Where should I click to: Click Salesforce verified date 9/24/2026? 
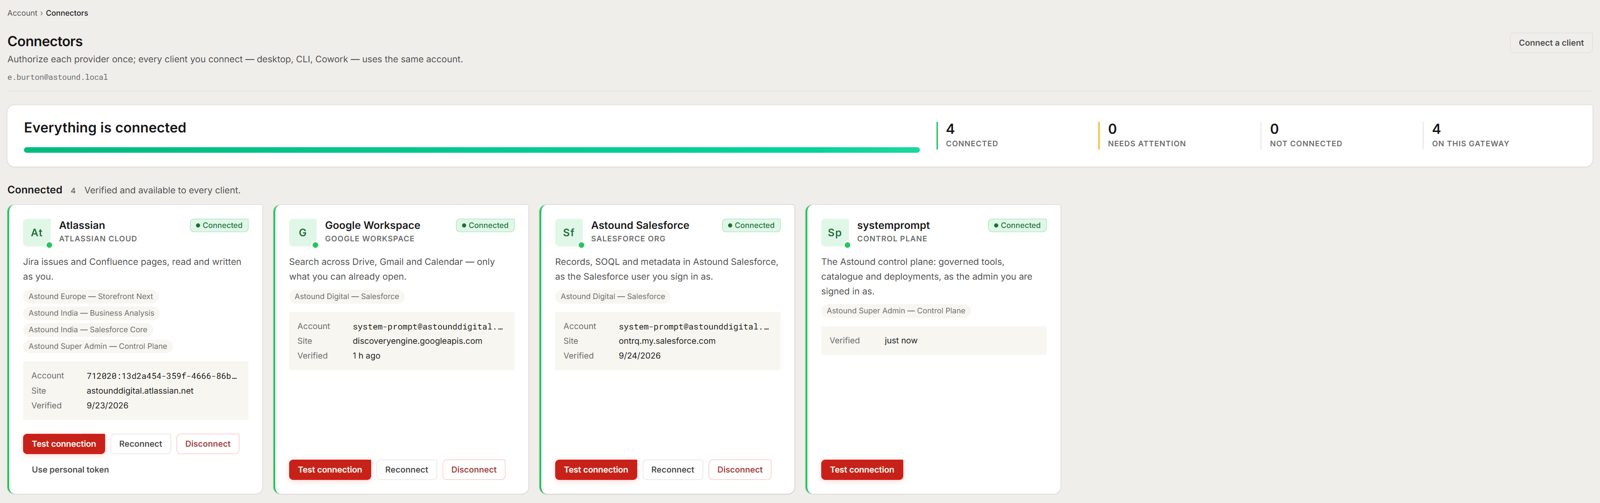pos(639,356)
